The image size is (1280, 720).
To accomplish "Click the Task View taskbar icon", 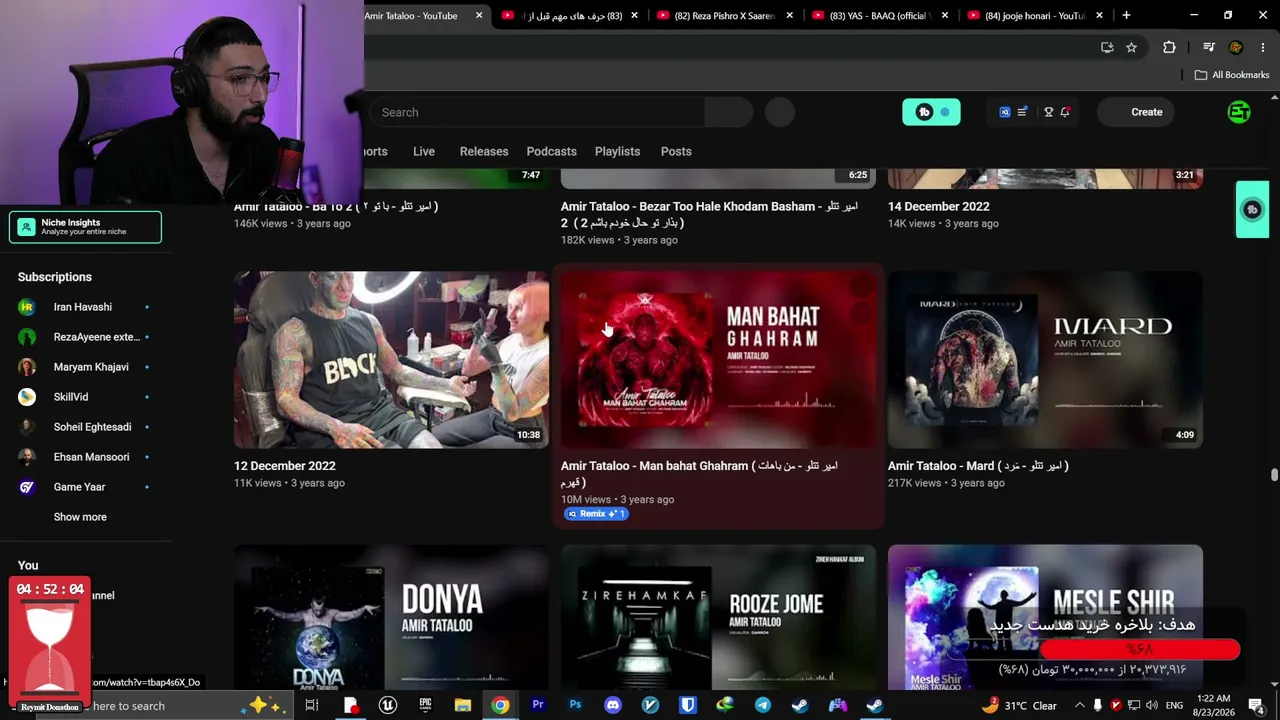I will click(312, 705).
